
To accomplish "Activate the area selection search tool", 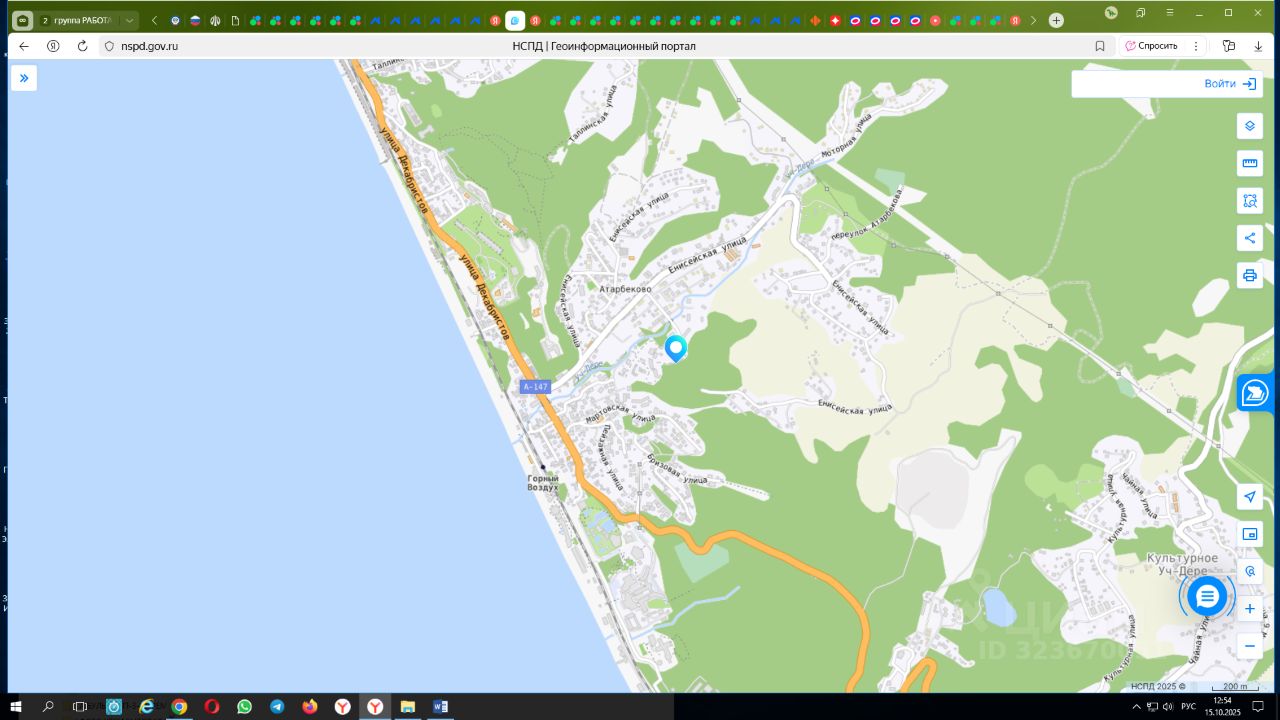I will click(x=1249, y=201).
